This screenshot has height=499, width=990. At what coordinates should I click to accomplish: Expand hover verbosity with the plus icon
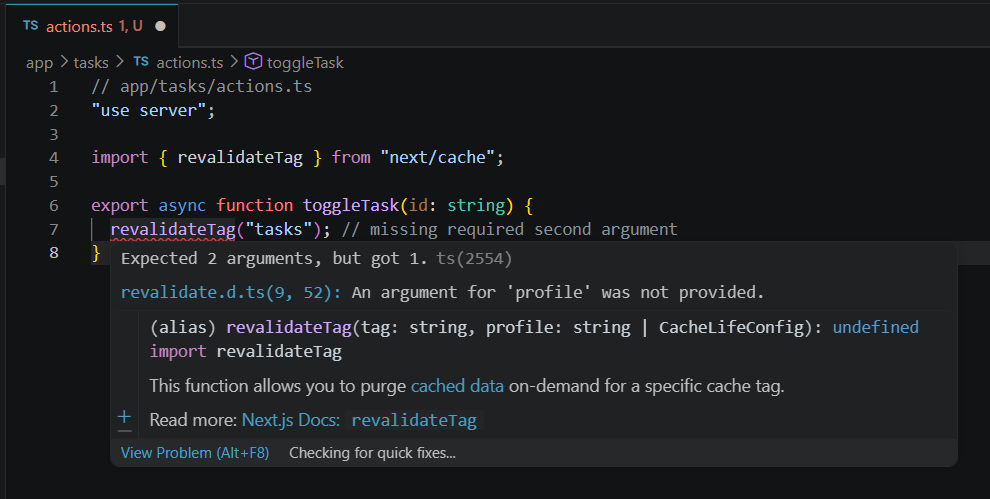pyautogui.click(x=124, y=416)
